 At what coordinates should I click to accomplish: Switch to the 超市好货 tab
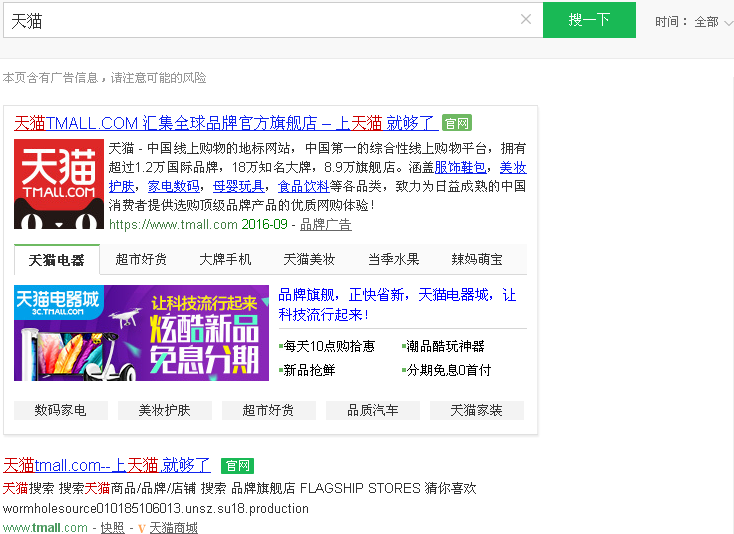click(141, 259)
